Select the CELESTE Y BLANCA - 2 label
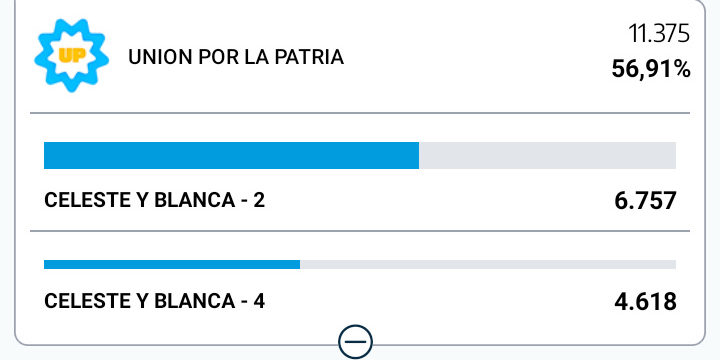The width and height of the screenshot is (720, 360). point(155,200)
